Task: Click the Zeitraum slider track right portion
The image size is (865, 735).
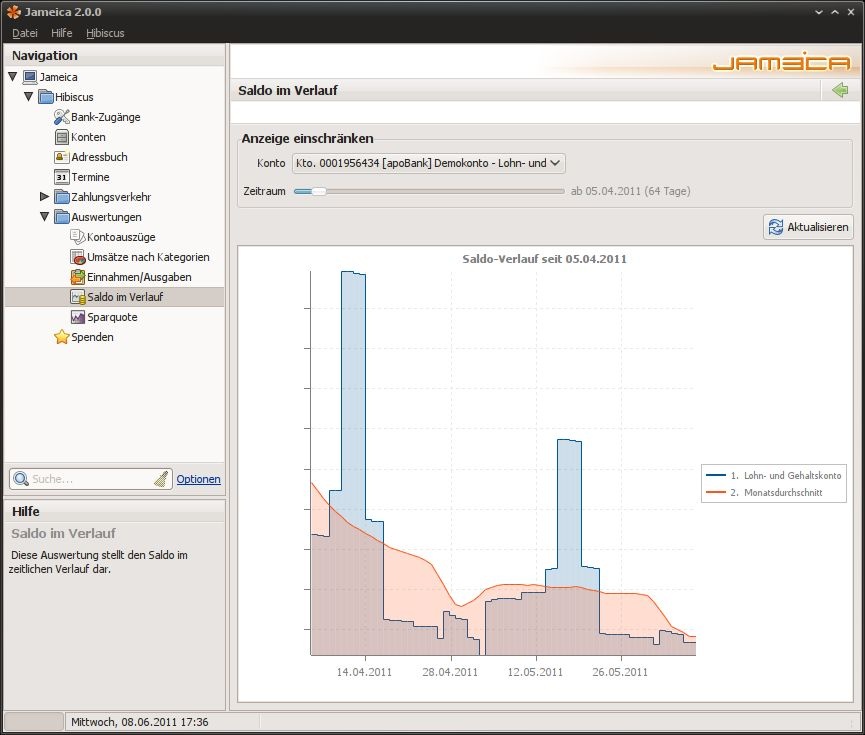Action: (x=445, y=191)
